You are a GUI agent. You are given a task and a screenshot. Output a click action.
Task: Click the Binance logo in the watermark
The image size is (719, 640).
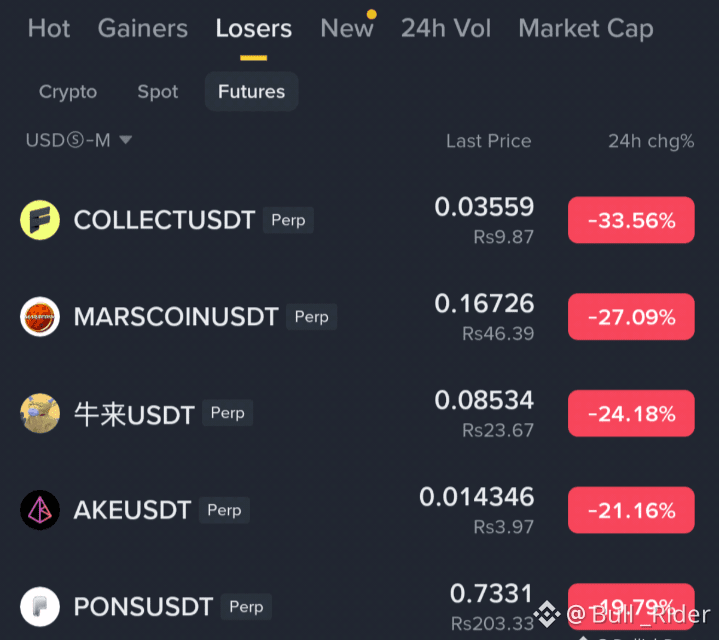coord(547,614)
